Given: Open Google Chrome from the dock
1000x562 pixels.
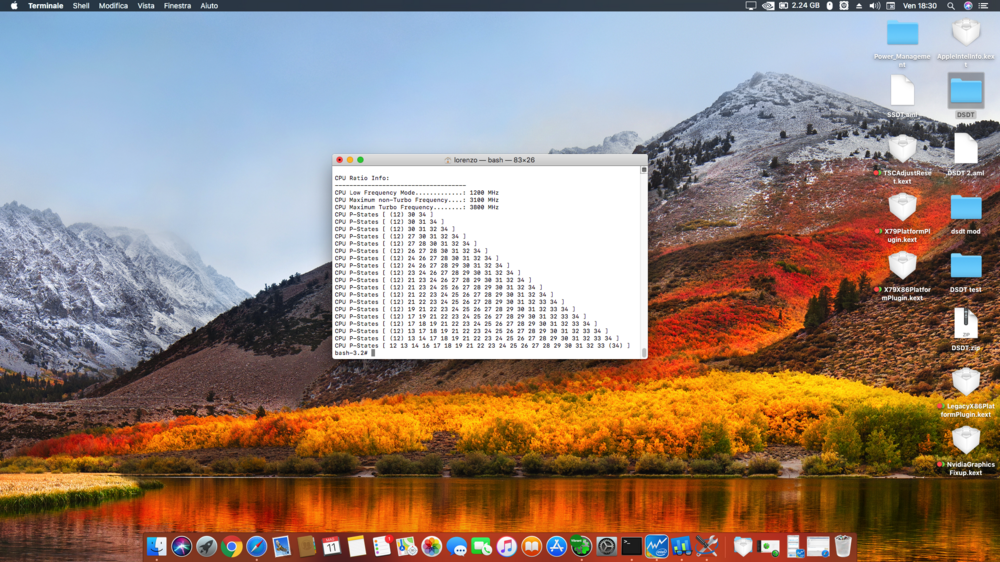Looking at the screenshot, I should tap(231, 546).
